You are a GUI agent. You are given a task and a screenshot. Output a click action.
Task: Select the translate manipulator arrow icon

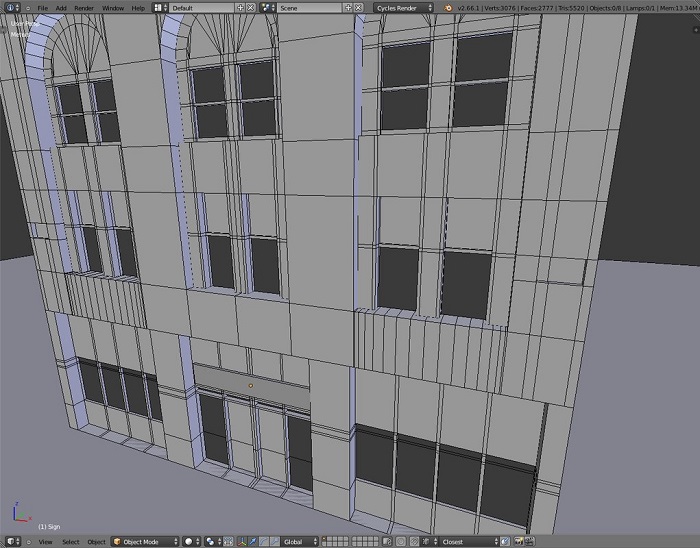tap(253, 541)
